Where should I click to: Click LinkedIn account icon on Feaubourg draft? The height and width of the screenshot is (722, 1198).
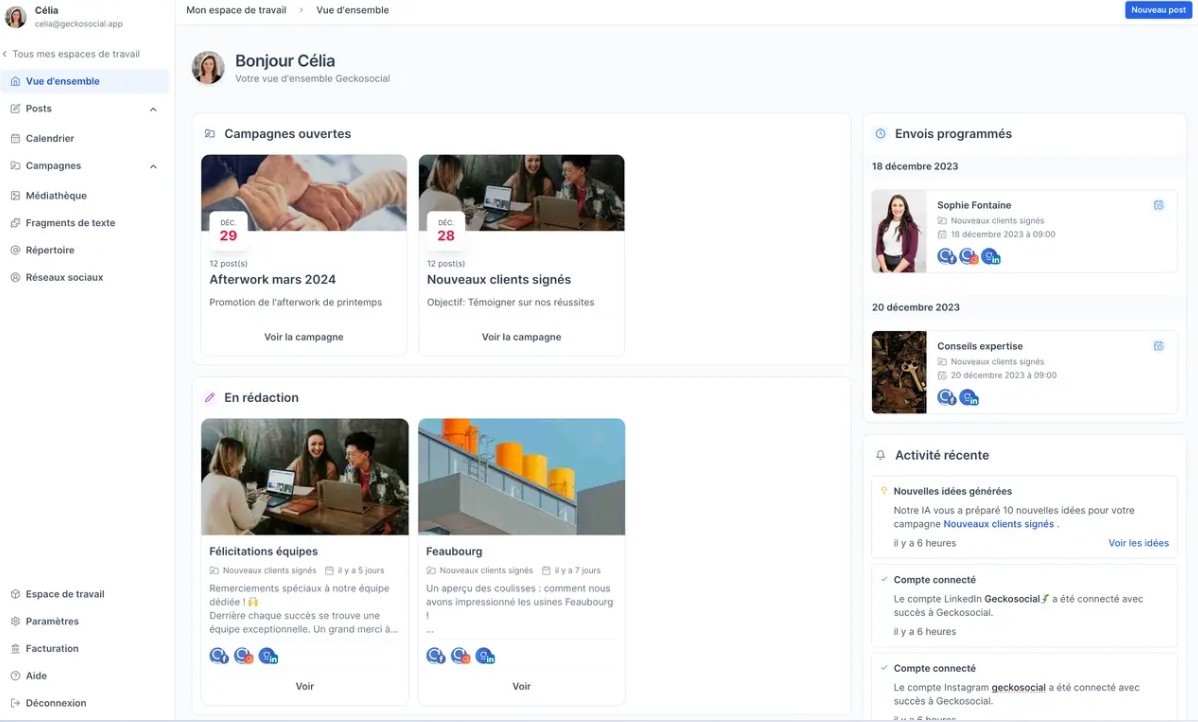(485, 656)
